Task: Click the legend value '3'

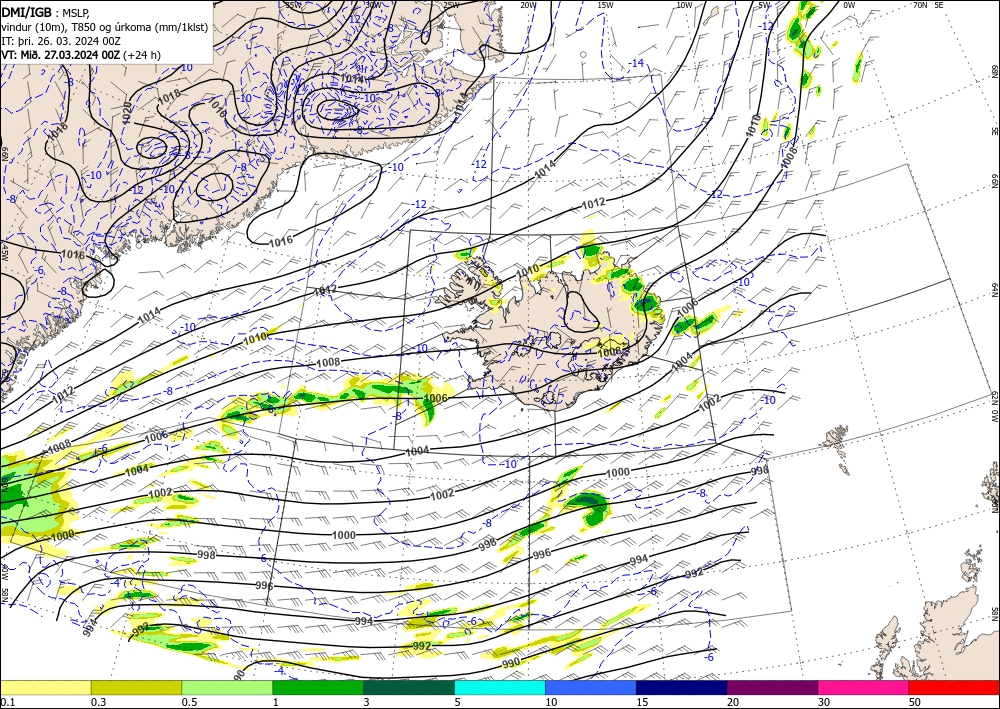Action: coord(367,702)
